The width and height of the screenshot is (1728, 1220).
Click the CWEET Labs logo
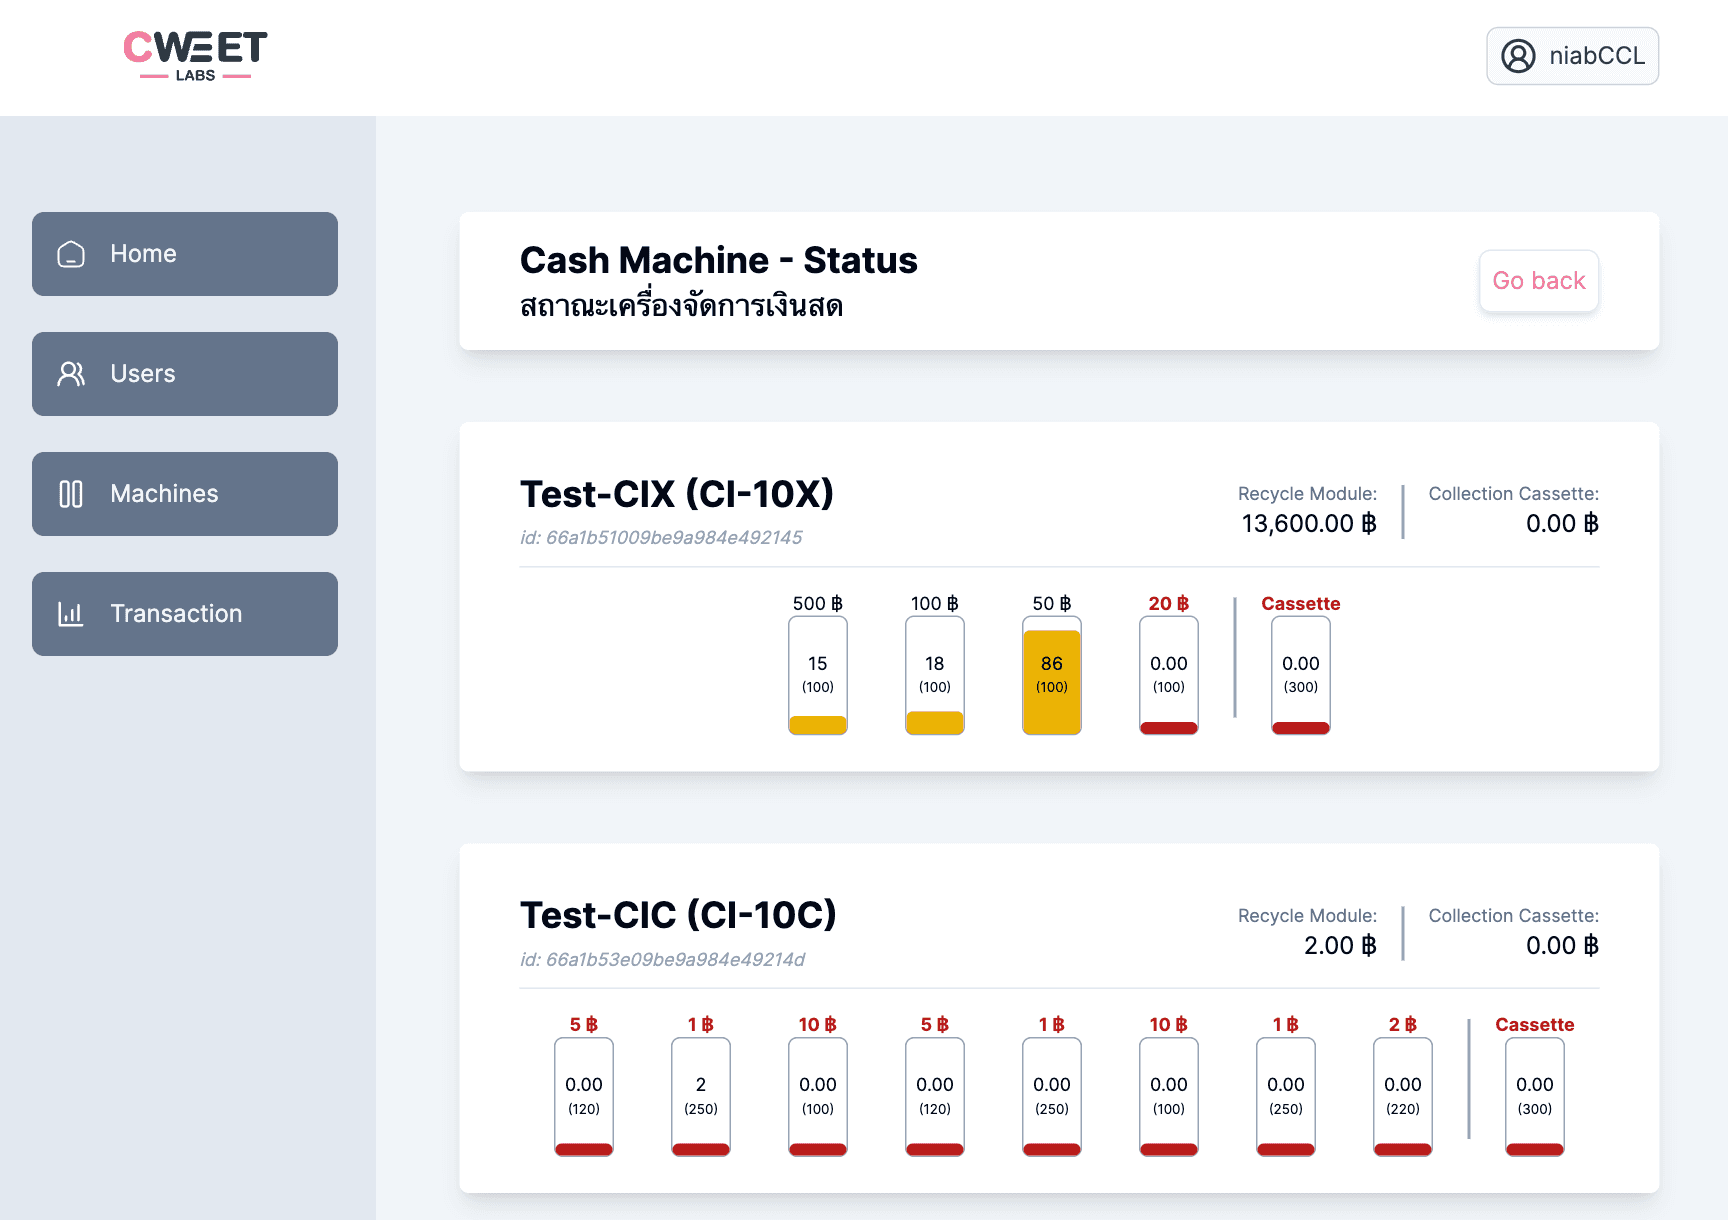[x=196, y=54]
